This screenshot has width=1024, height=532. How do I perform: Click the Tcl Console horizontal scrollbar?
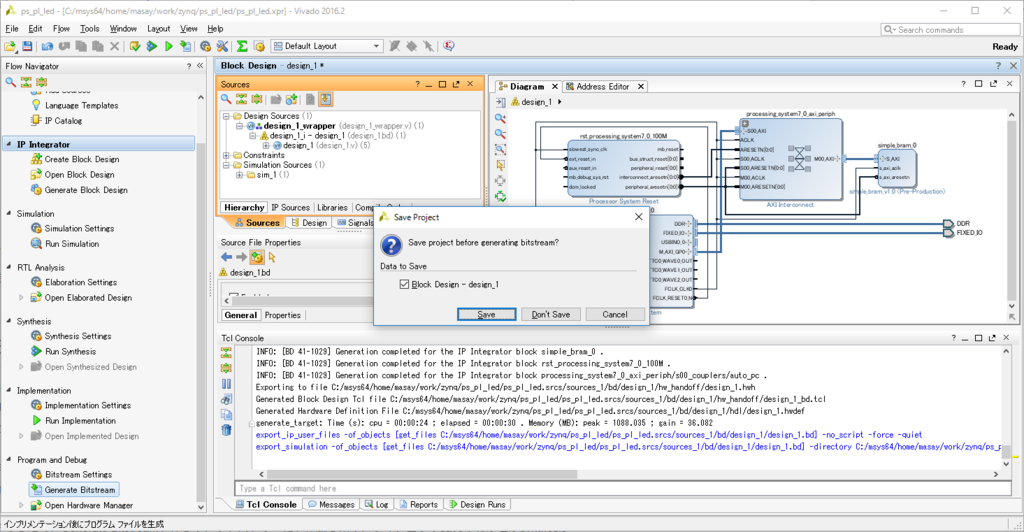point(422,475)
